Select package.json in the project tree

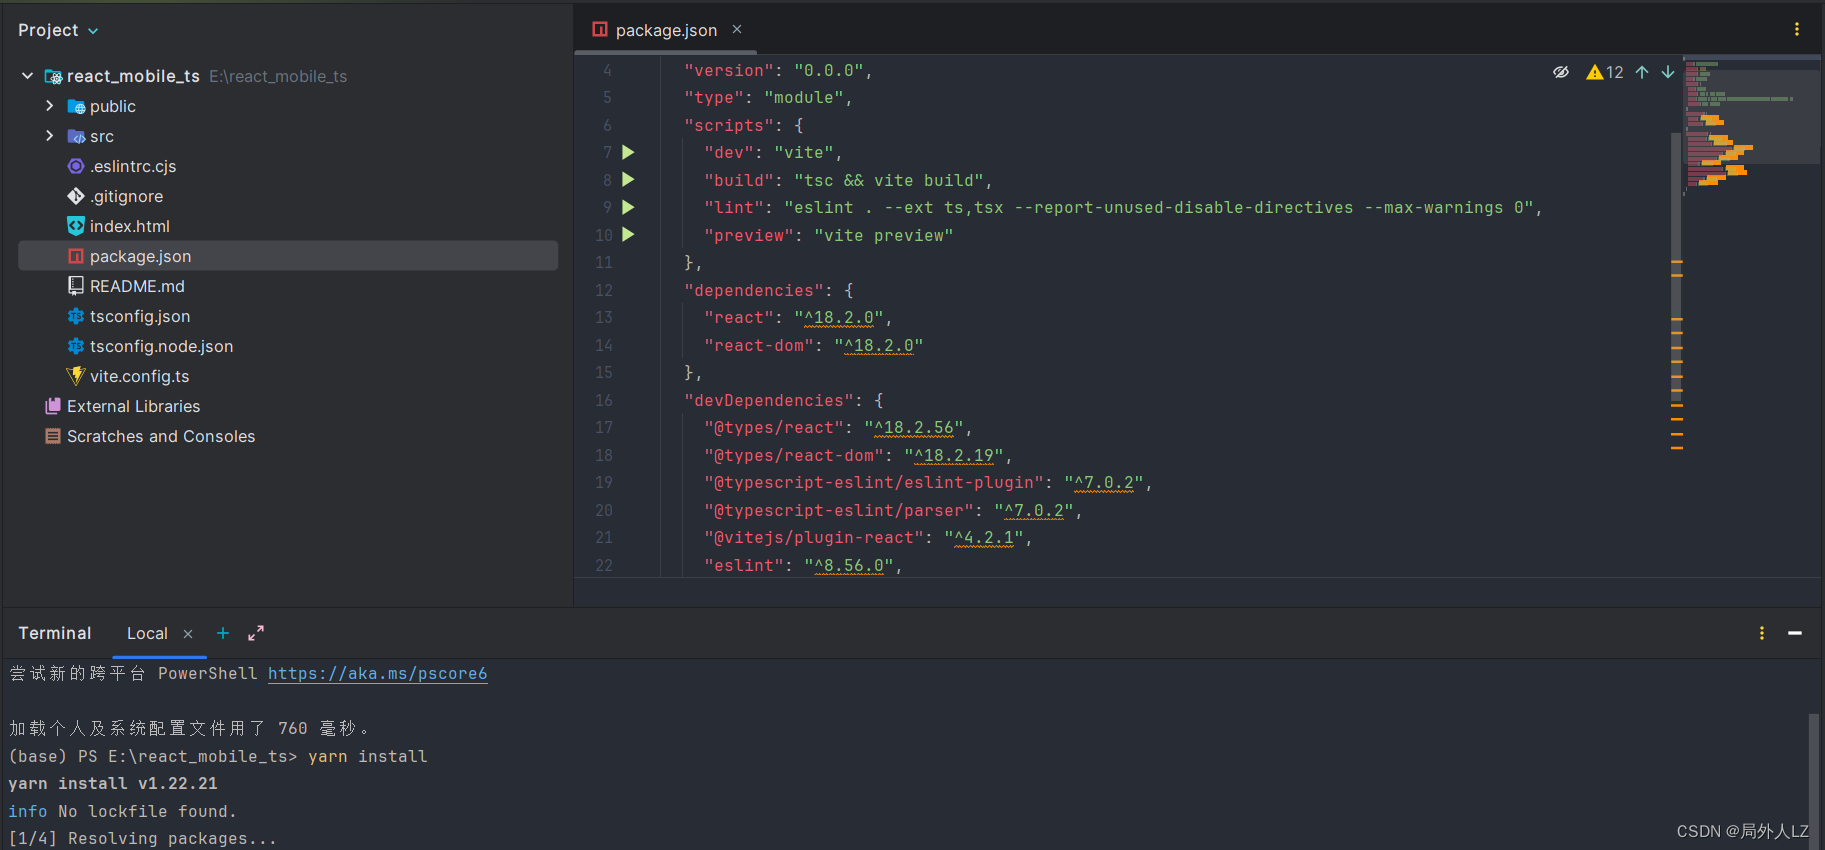[288, 256]
